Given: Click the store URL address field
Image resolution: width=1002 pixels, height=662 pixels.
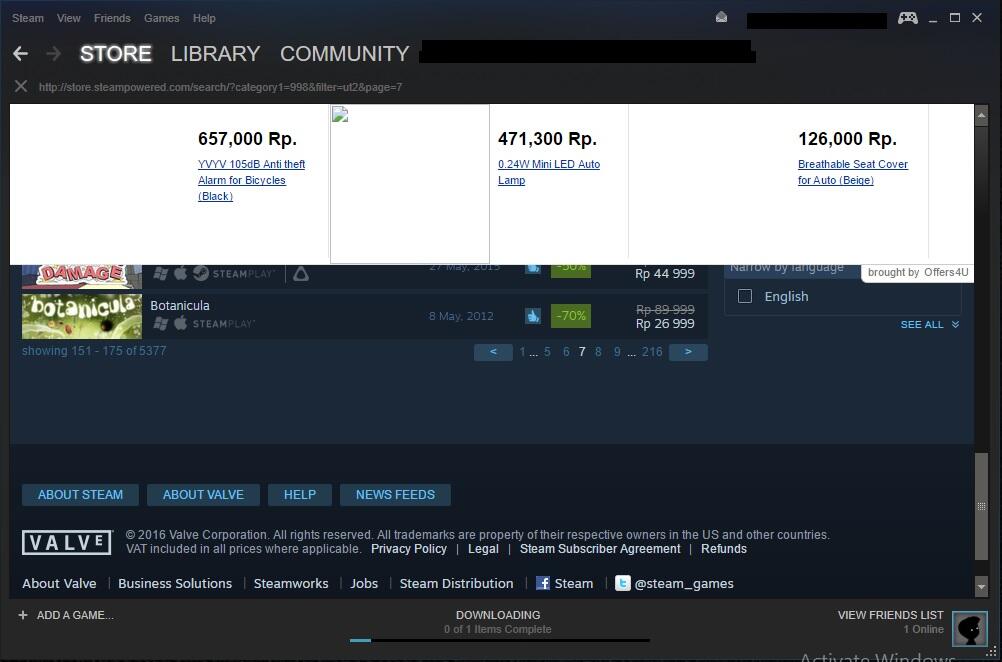Looking at the screenshot, I should pos(220,87).
